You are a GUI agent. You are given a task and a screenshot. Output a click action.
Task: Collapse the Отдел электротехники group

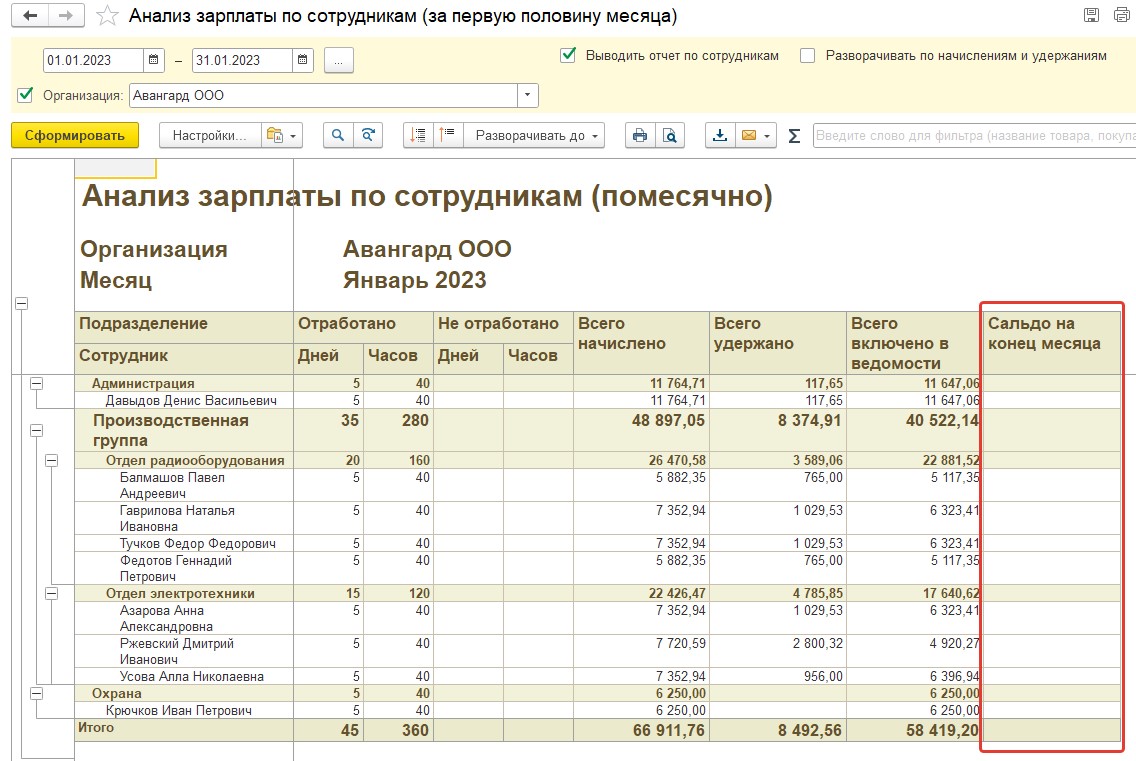pos(51,594)
